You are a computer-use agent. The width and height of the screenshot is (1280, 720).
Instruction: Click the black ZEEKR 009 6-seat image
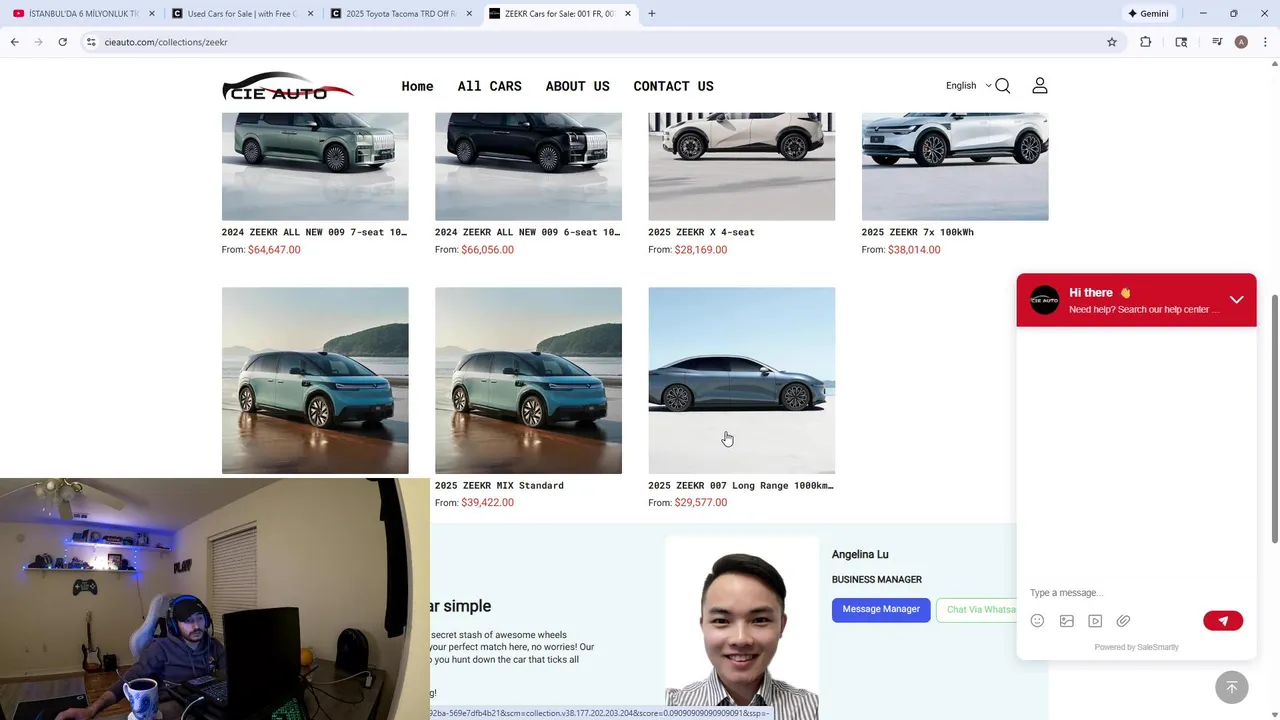point(528,166)
